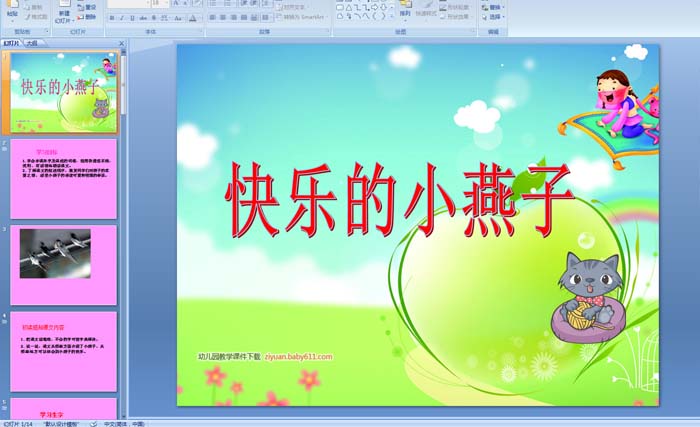Click the Select (选择) button
The image size is (700, 427).
coord(493,17)
